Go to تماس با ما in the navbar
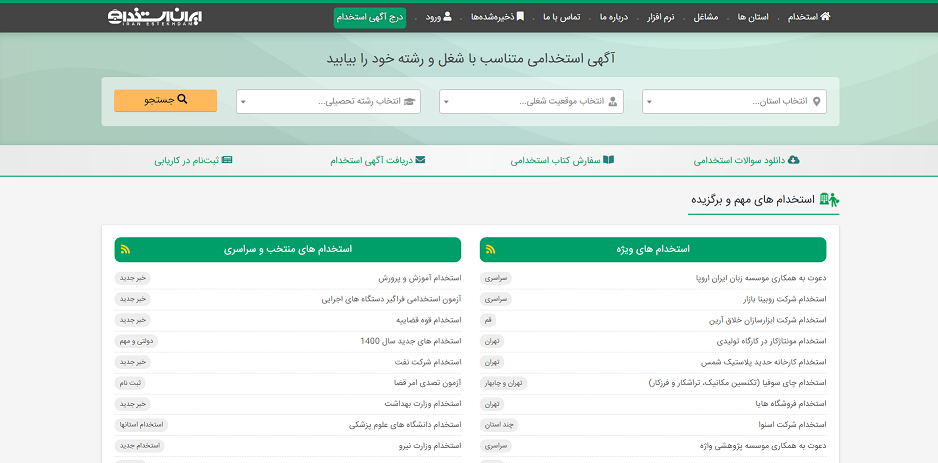 [x=562, y=17]
